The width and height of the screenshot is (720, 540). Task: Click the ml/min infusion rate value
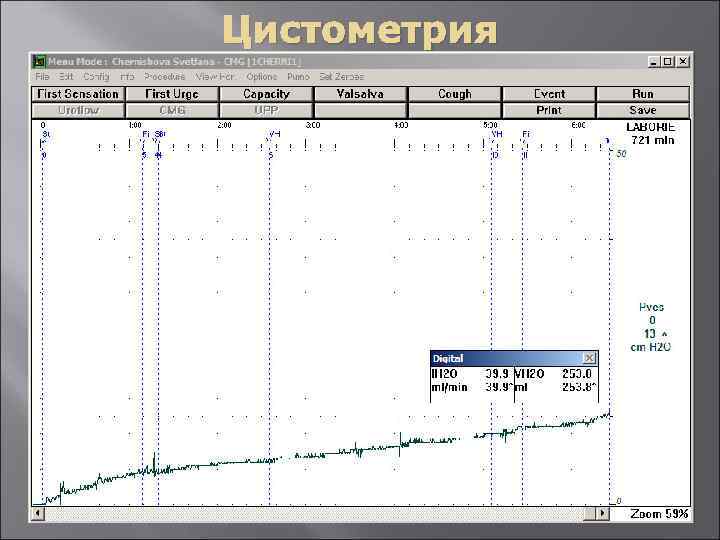497,387
